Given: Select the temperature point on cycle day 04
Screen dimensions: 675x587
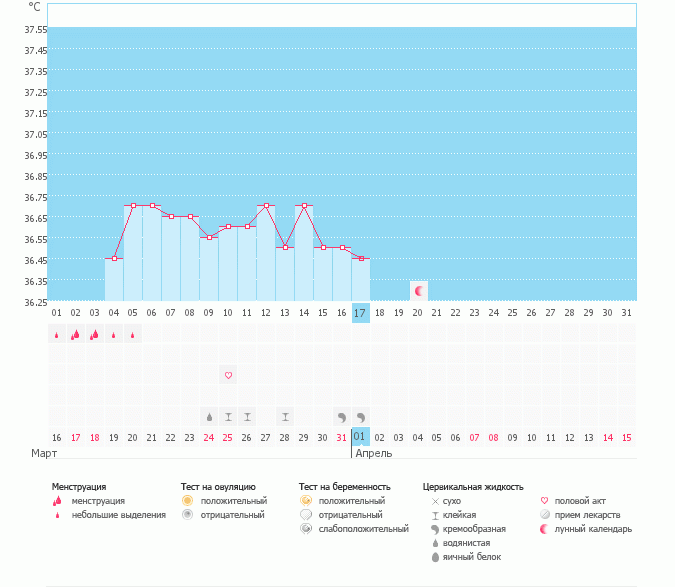Looking at the screenshot, I should [114, 259].
